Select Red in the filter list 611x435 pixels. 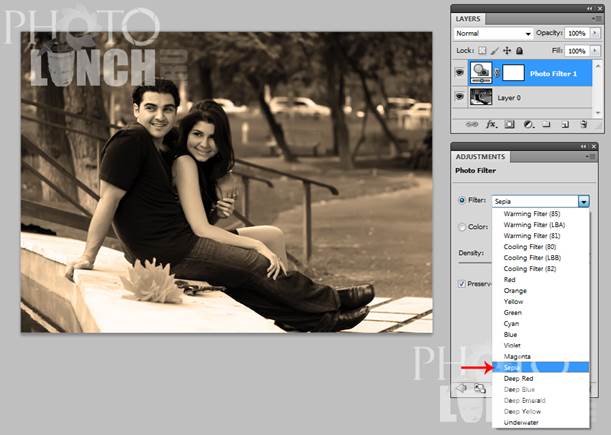[x=540, y=280]
